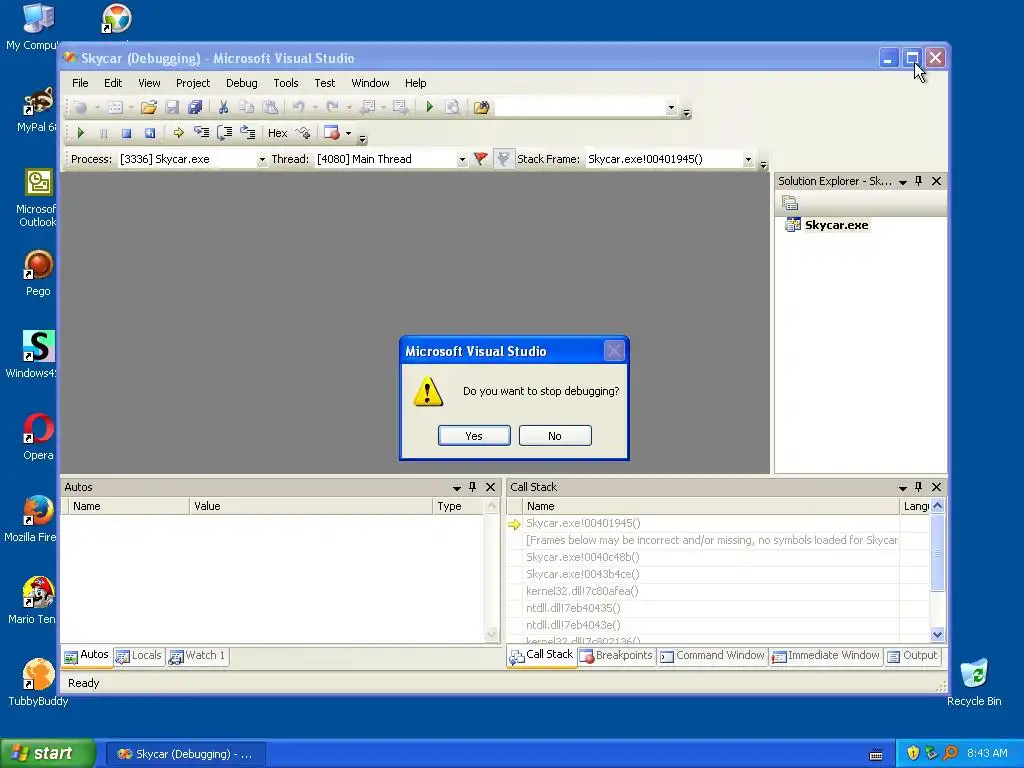Viewport: 1024px width, 768px height.
Task: Click the New Project toolbar icon
Action: 80,108
